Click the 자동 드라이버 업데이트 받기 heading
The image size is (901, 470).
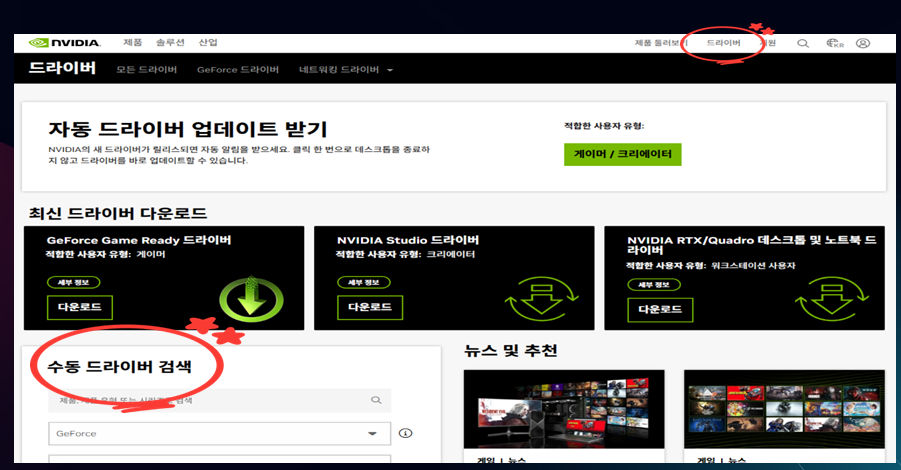188,129
